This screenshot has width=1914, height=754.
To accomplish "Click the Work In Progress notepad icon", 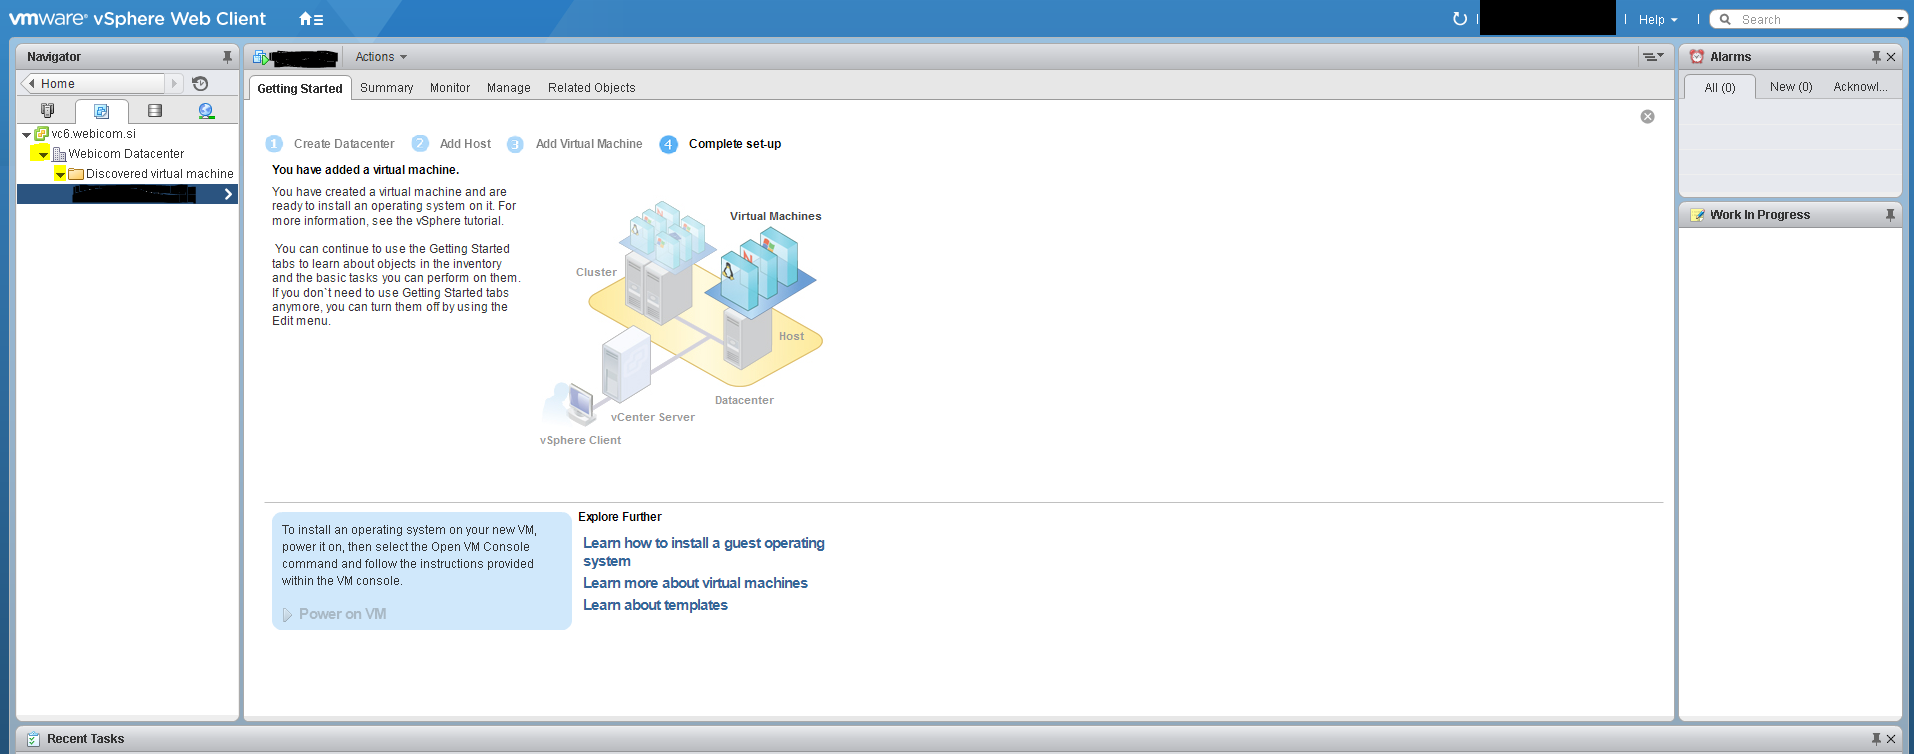I will pyautogui.click(x=1697, y=215).
